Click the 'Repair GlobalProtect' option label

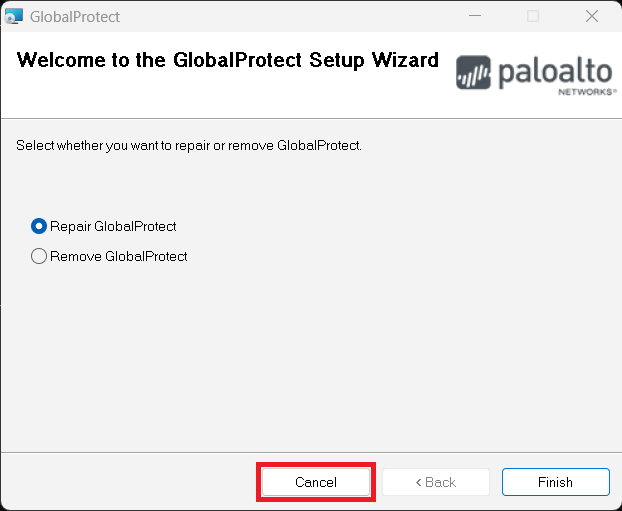point(113,226)
